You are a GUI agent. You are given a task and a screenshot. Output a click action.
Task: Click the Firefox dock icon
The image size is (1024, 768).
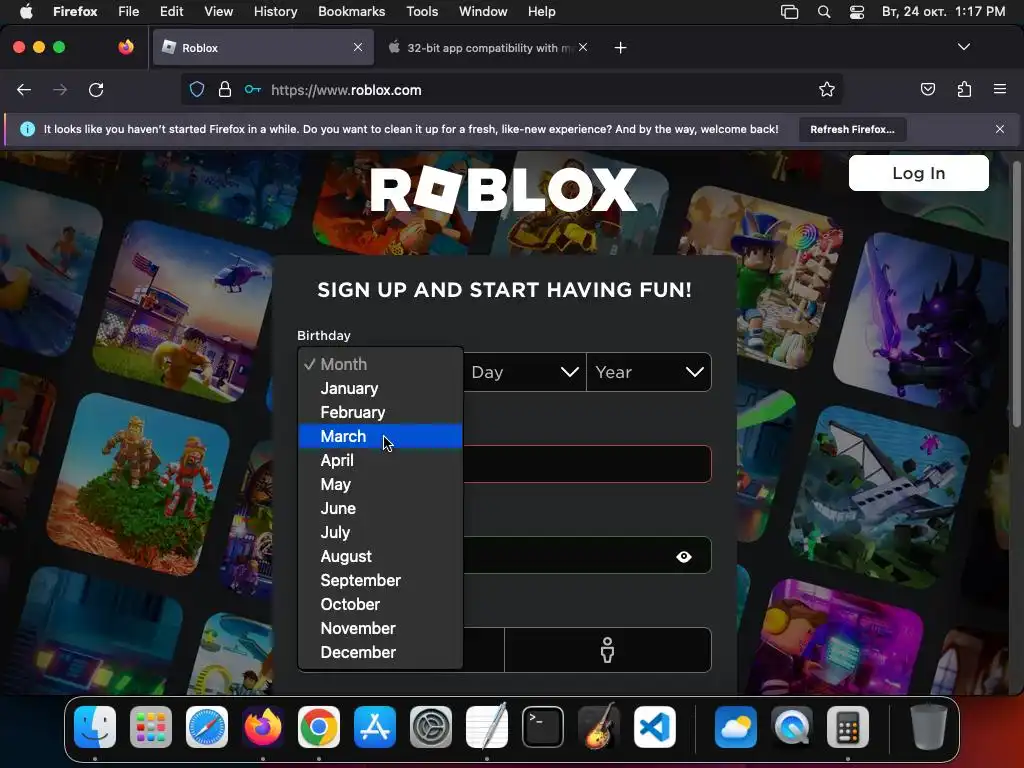(x=263, y=727)
